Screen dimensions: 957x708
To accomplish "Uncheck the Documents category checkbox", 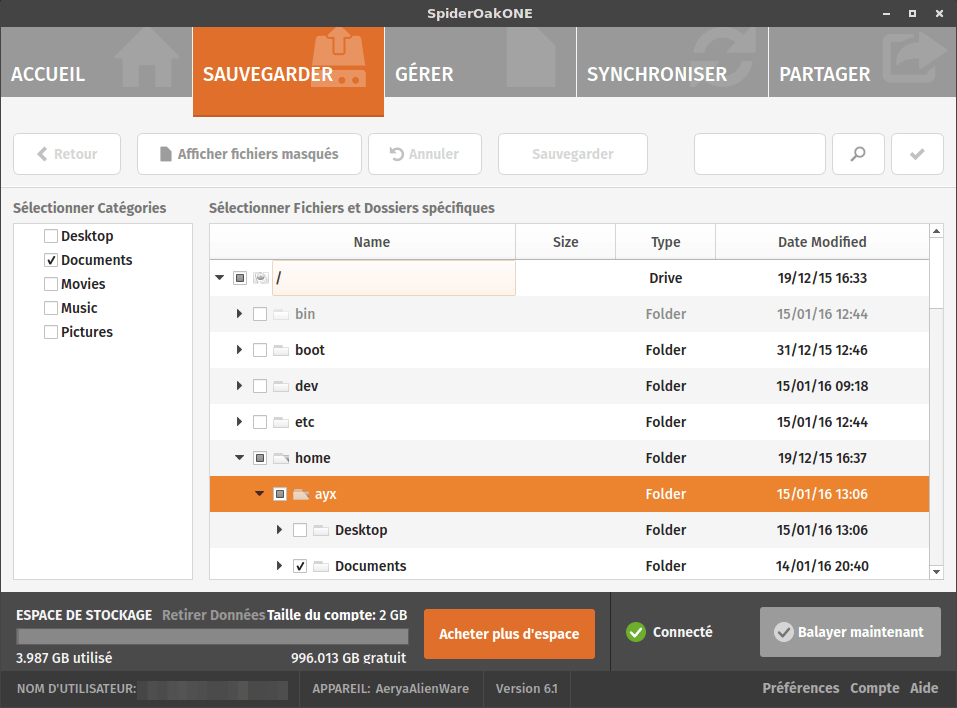I will [x=51, y=260].
